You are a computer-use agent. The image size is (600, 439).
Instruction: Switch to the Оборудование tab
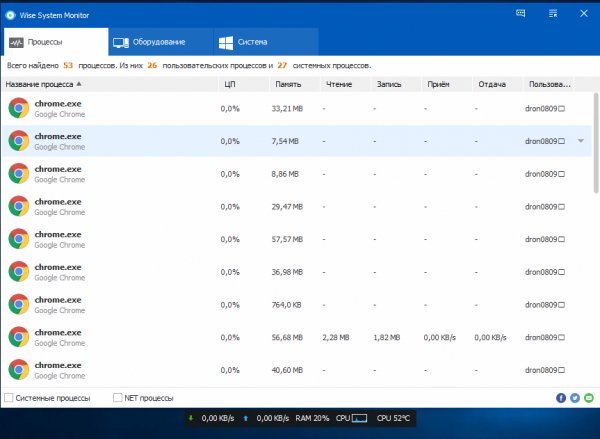tap(161, 42)
